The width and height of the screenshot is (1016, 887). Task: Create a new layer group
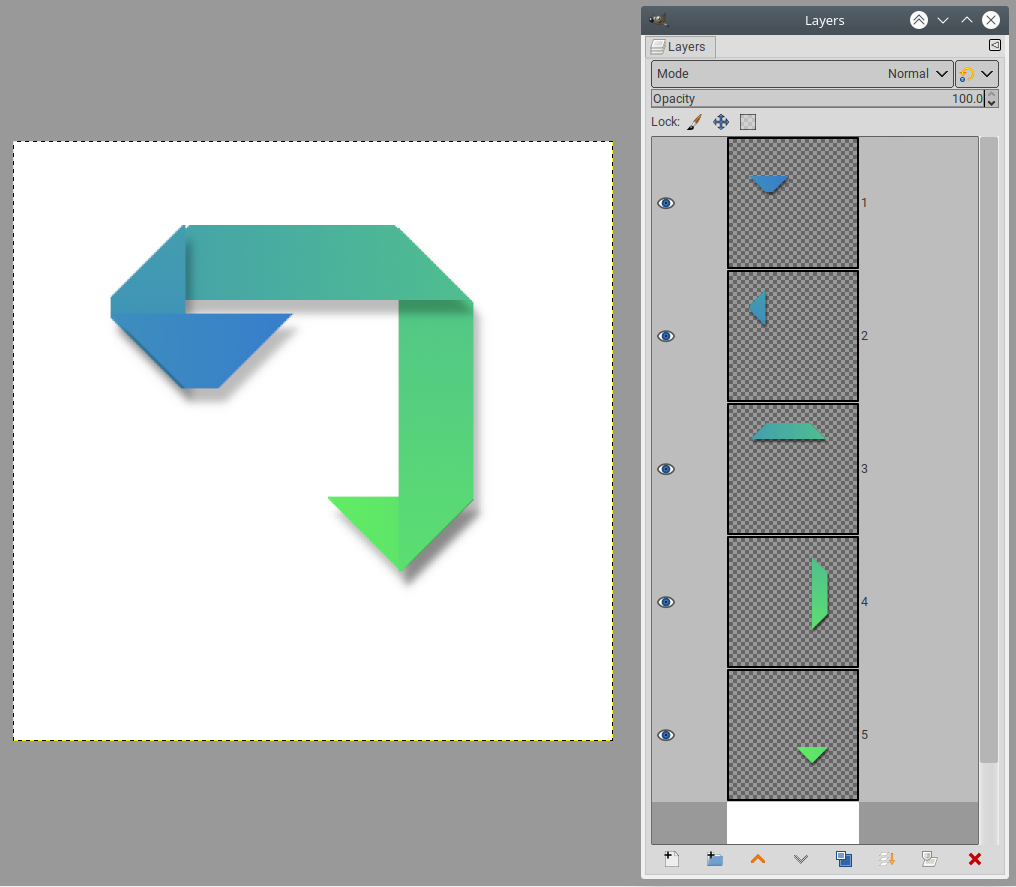coord(715,859)
